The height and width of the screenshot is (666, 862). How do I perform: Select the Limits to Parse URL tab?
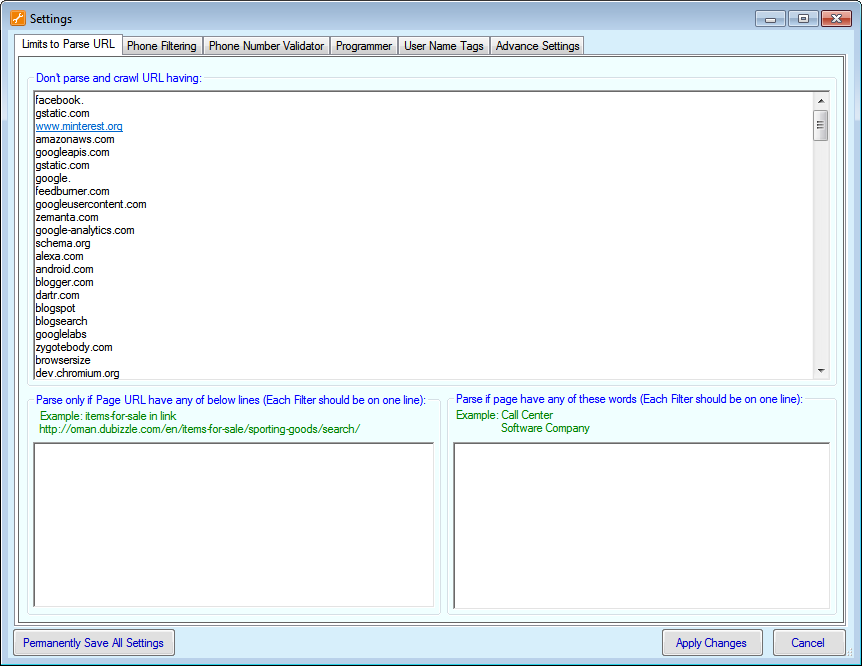(x=68, y=45)
